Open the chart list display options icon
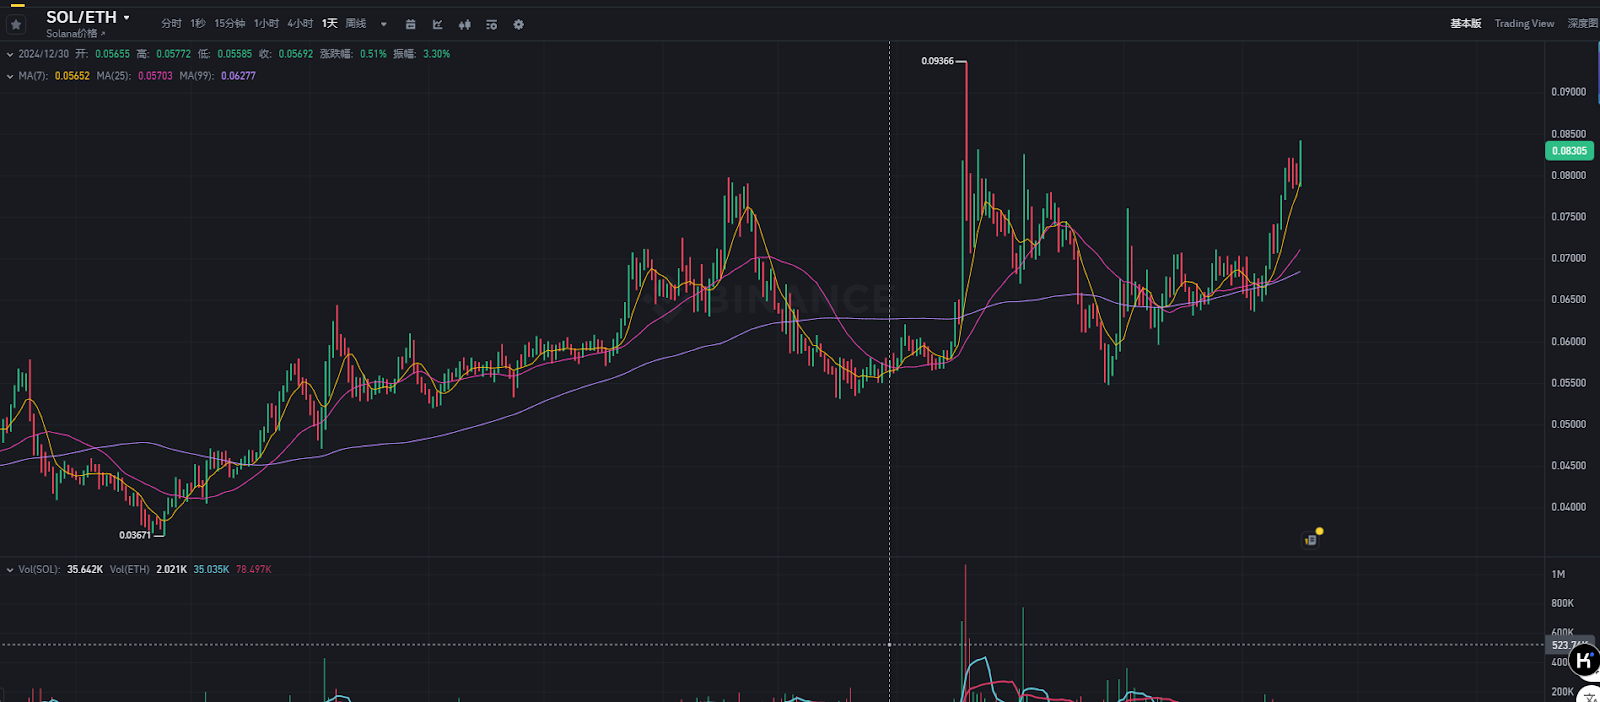 pyautogui.click(x=491, y=25)
